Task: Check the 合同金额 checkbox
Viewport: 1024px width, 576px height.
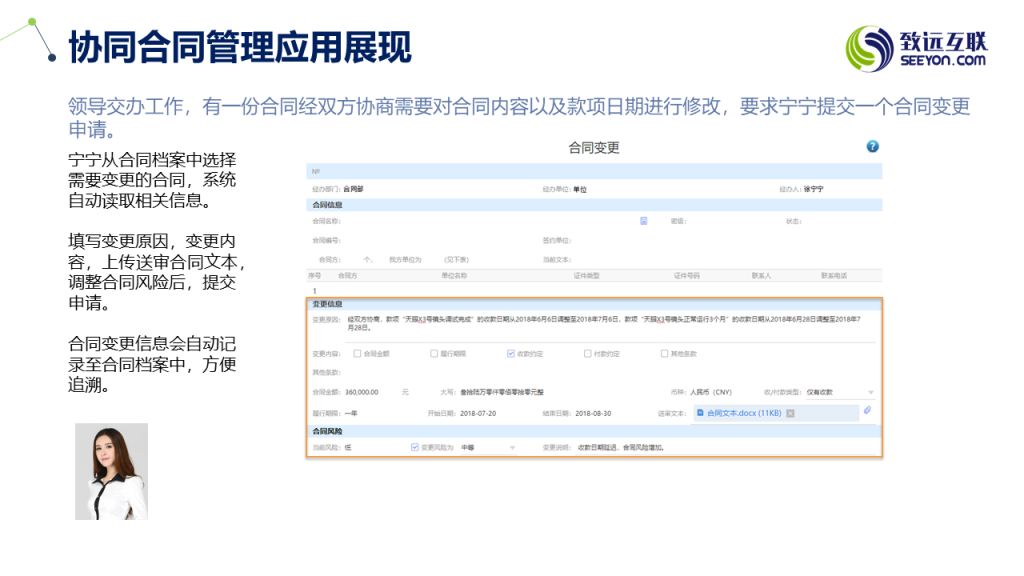Action: pyautogui.click(x=358, y=354)
